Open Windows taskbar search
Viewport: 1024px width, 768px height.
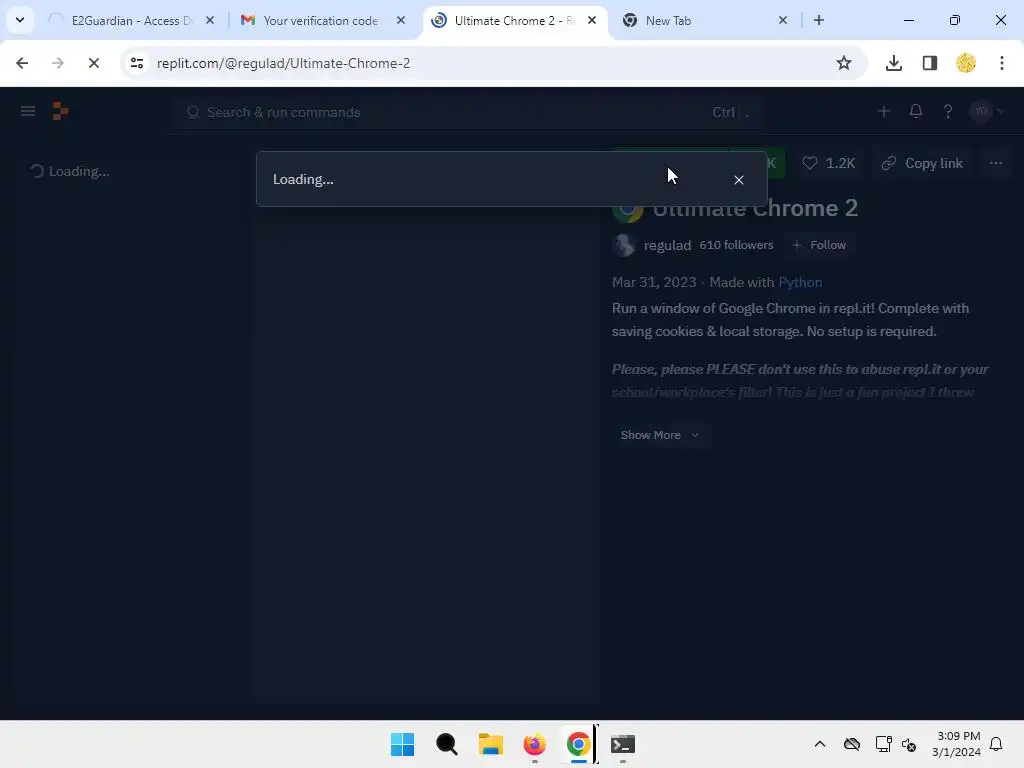pos(447,744)
